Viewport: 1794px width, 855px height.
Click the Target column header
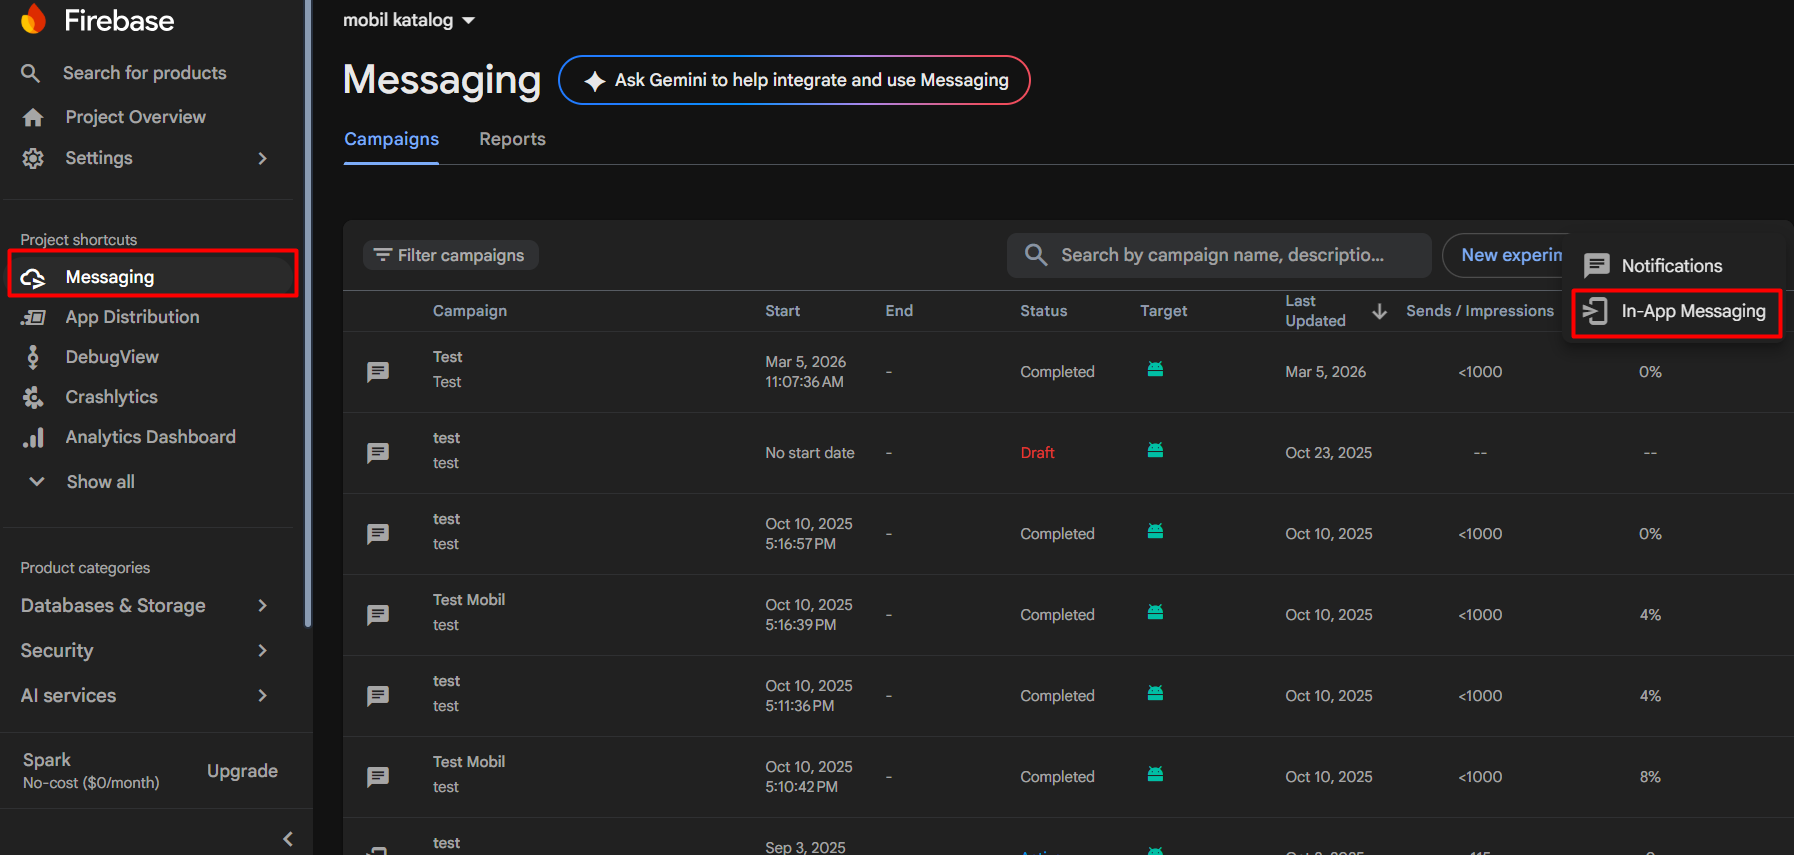point(1163,311)
